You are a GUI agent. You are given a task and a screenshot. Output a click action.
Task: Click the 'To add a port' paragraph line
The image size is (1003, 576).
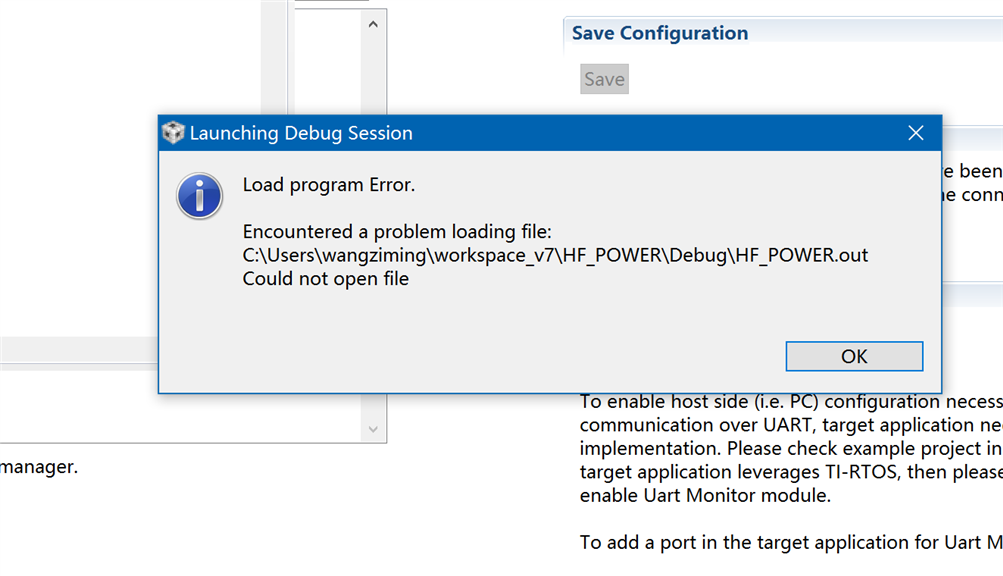point(790,542)
